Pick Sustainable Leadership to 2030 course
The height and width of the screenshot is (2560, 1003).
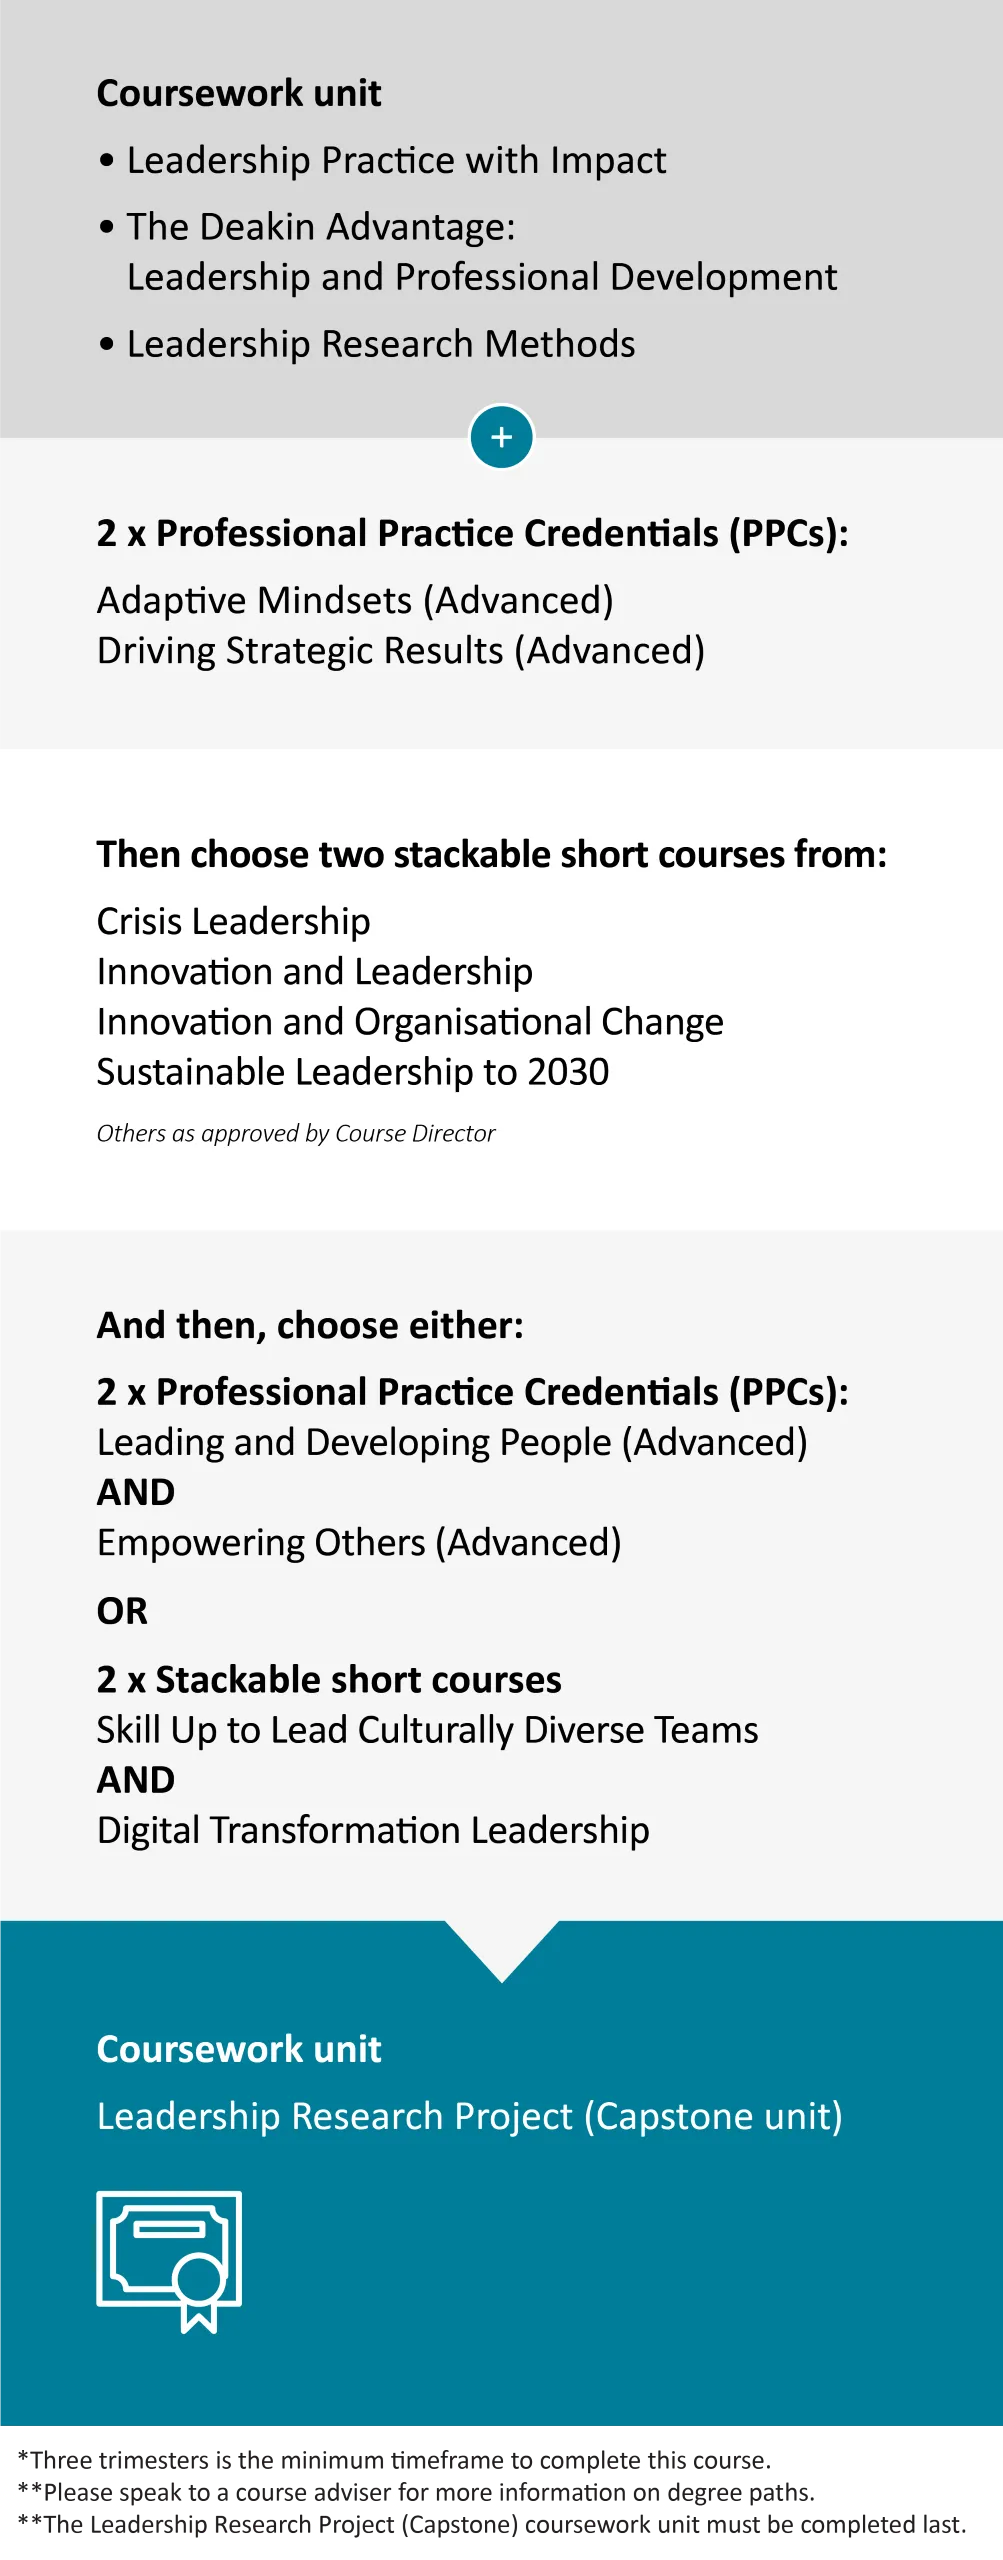click(353, 1072)
